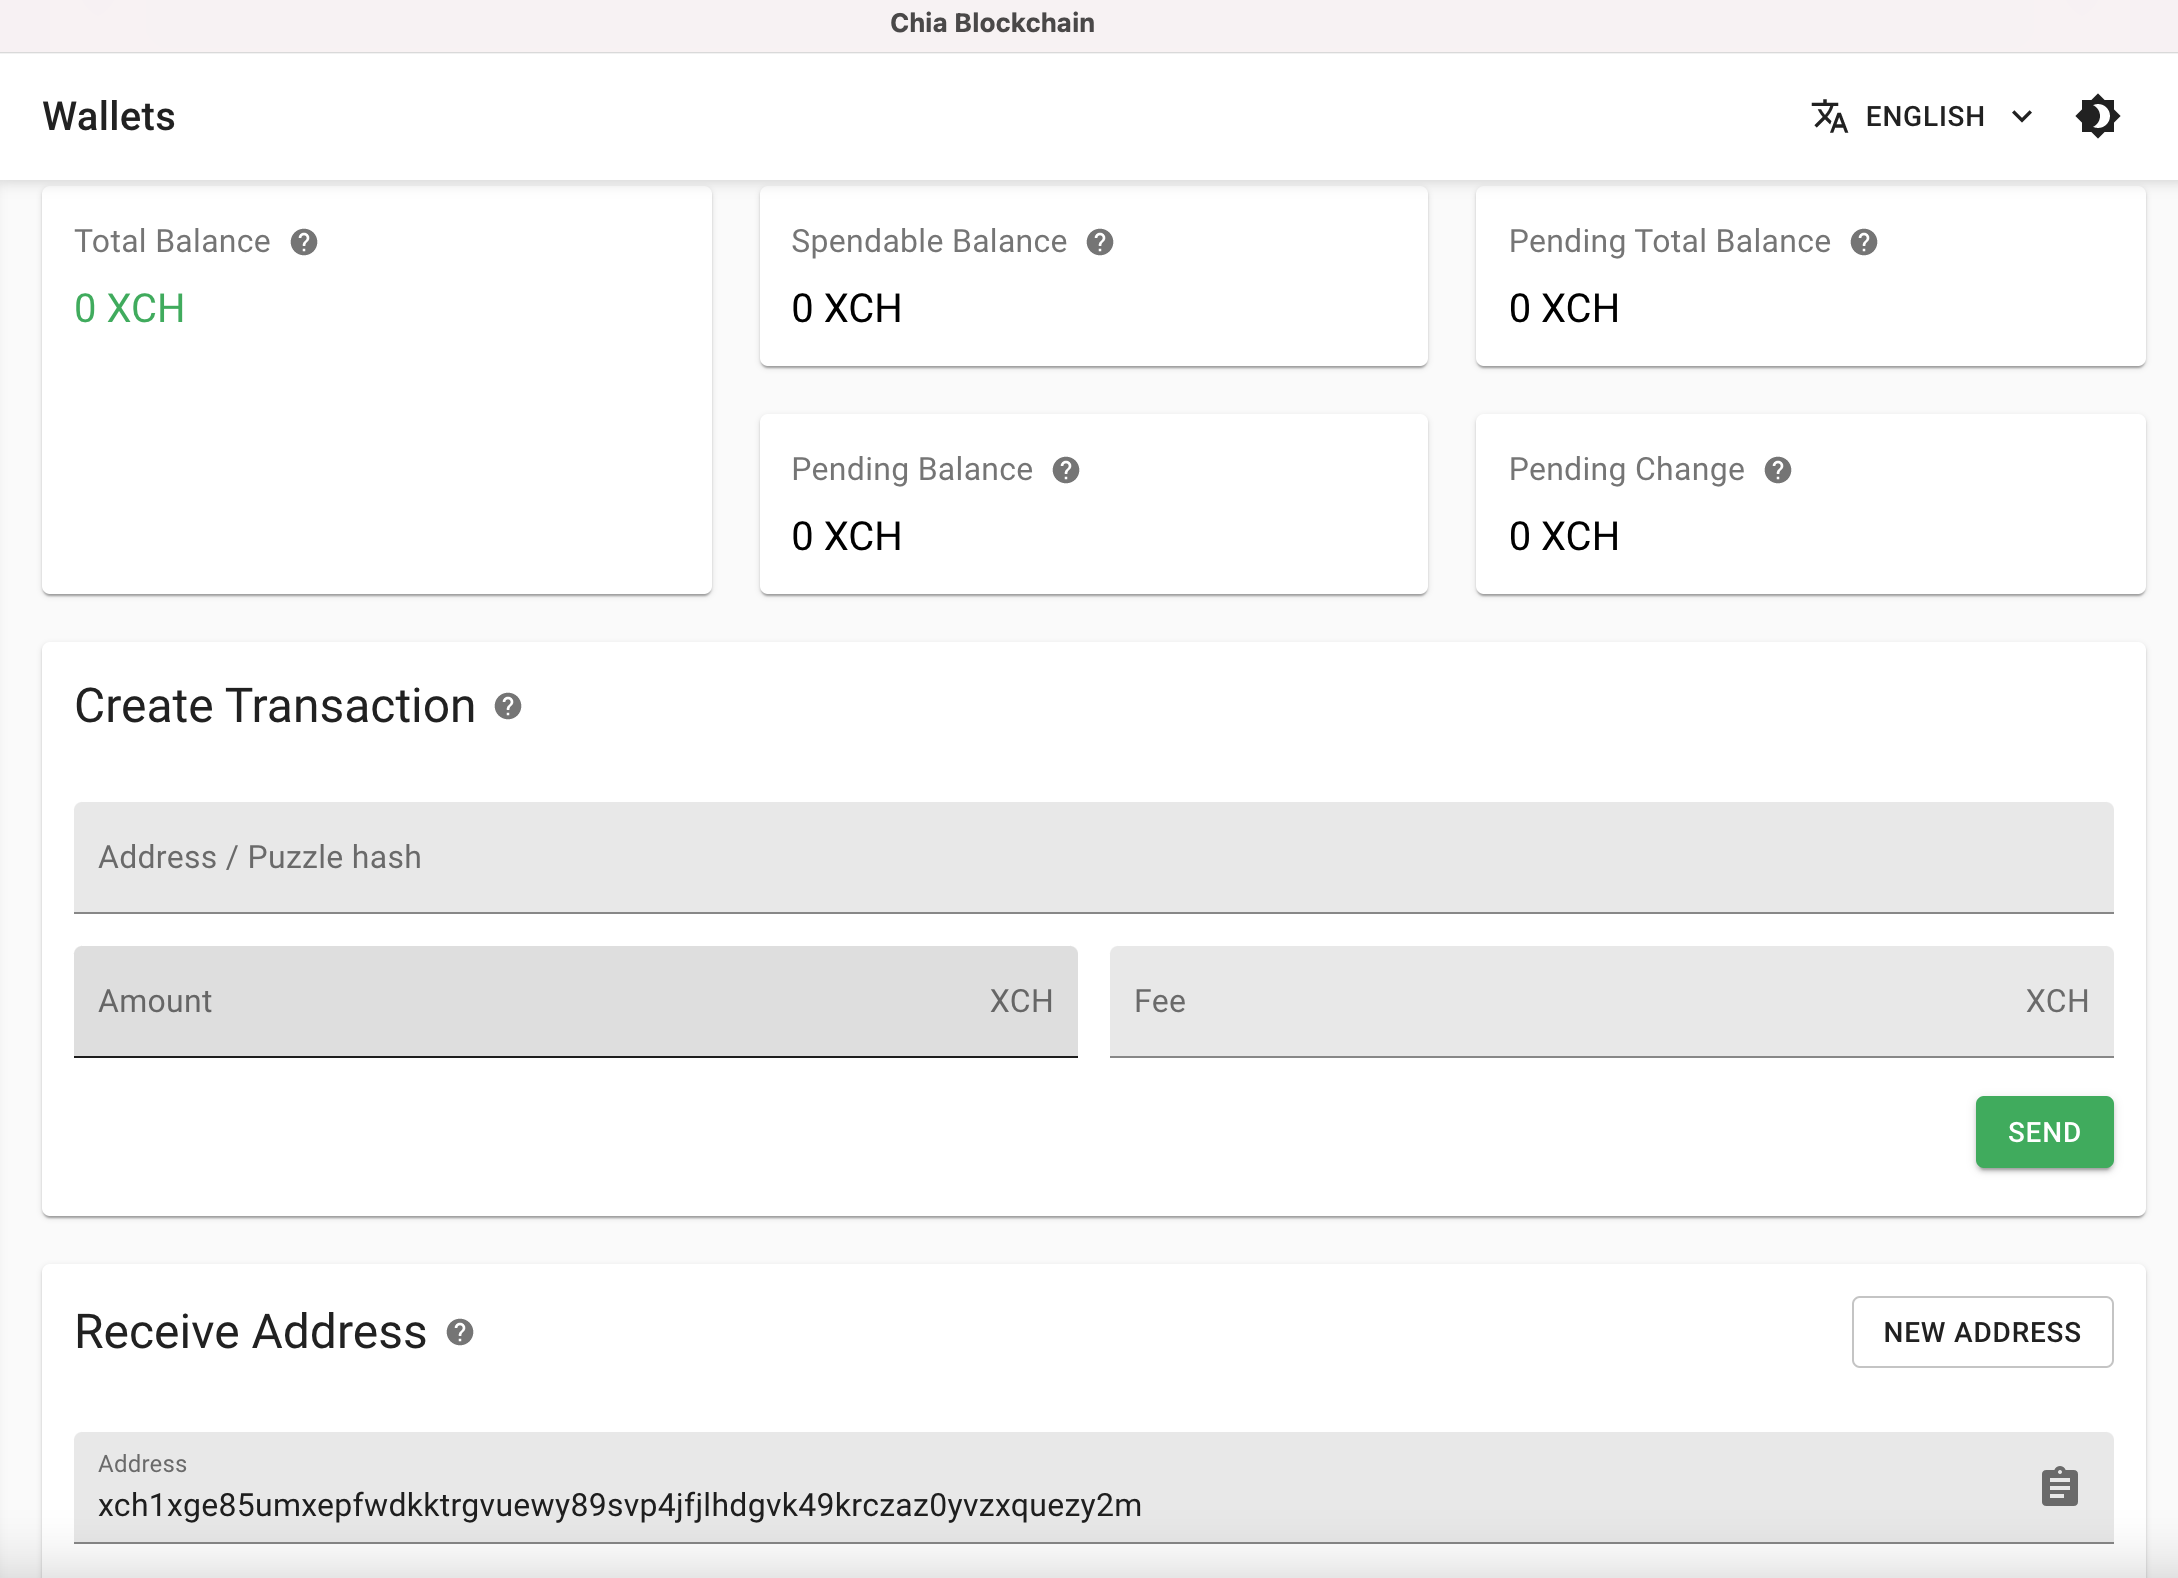The height and width of the screenshot is (1578, 2178).
Task: Click the green 0 XCH total balance value
Action: (129, 308)
